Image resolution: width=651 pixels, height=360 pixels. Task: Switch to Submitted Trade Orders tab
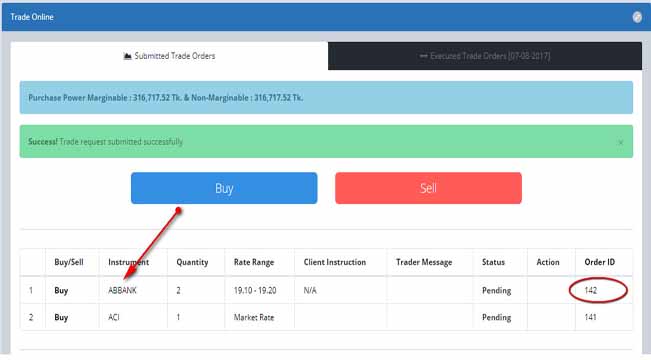(169, 56)
